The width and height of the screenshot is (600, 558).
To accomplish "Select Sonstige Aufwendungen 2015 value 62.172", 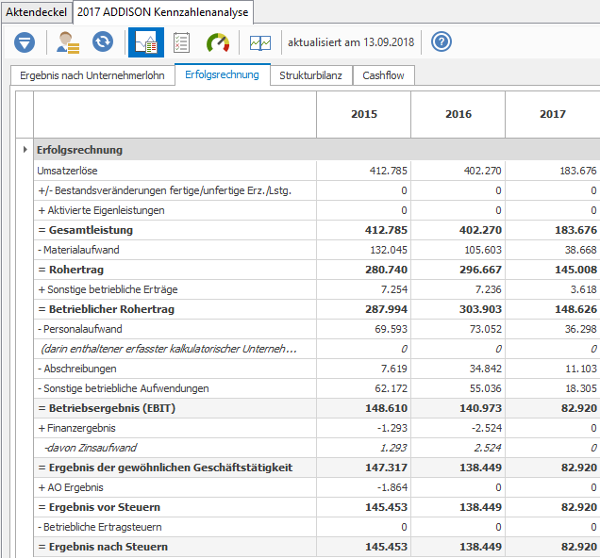I will [391, 388].
